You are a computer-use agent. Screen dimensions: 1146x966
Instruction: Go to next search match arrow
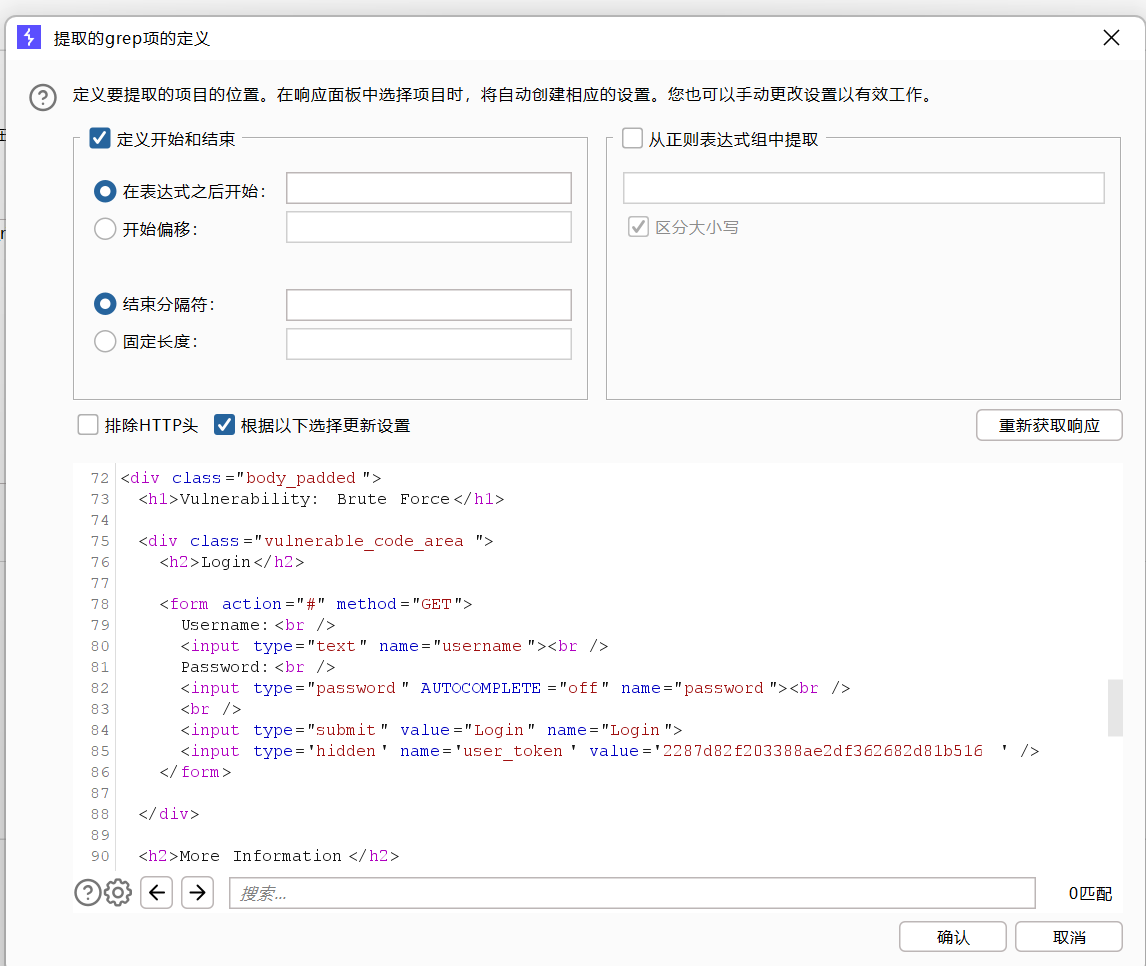point(198,892)
